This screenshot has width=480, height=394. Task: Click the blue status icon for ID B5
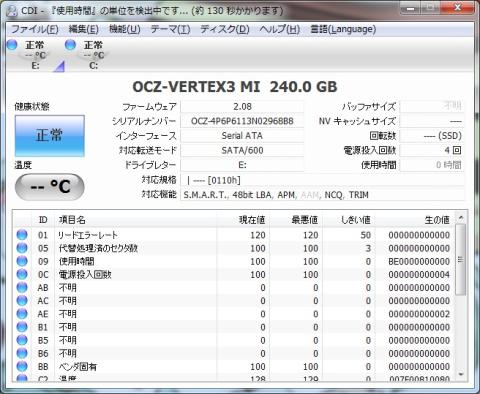22,340
